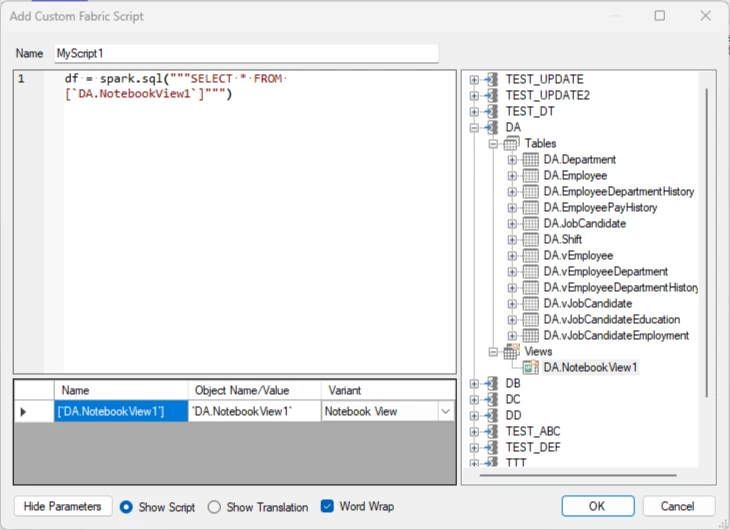Click the Name column header in parameters grid
This screenshot has height=530, width=730.
(121, 390)
